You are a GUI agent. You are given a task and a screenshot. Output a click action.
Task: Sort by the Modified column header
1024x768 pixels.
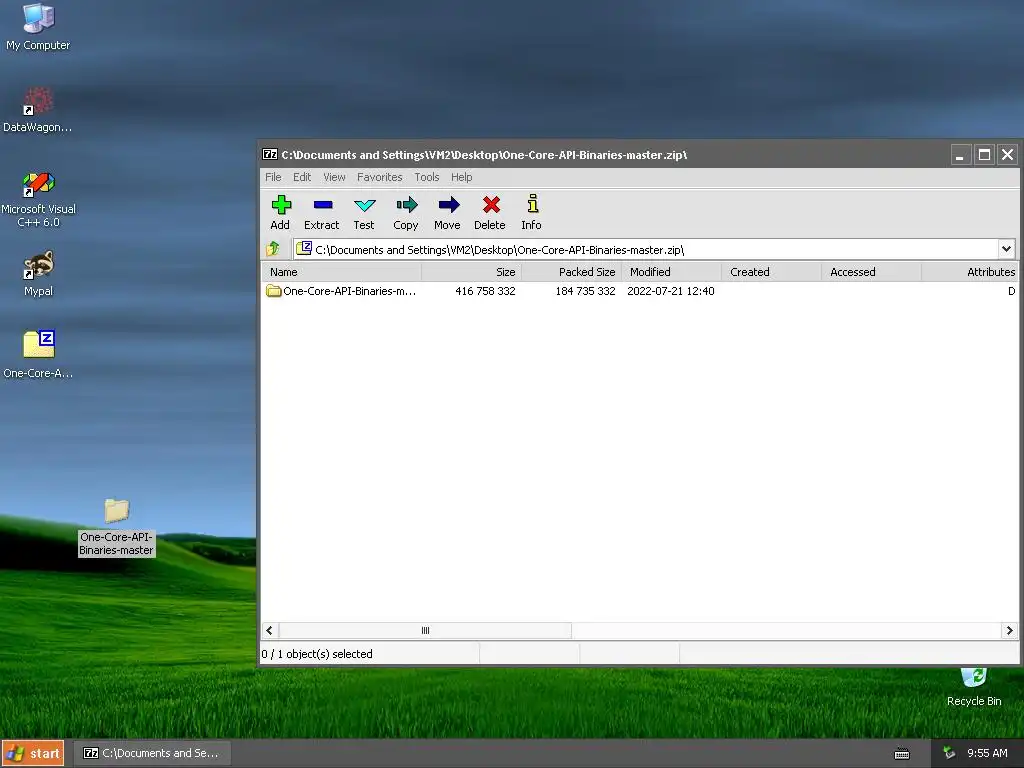pyautogui.click(x=671, y=272)
